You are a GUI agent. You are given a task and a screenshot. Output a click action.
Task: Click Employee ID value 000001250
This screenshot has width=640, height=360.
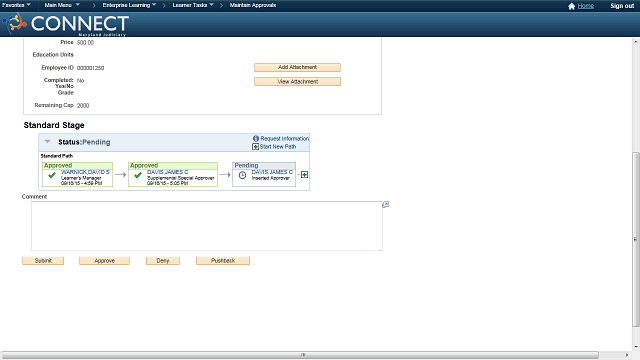pos(90,68)
